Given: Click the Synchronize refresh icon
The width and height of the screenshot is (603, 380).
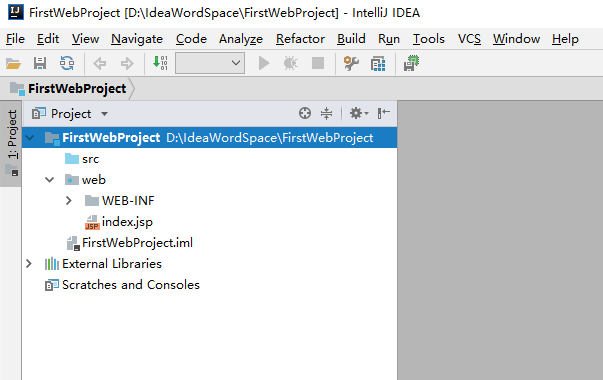Looking at the screenshot, I should (x=67, y=63).
